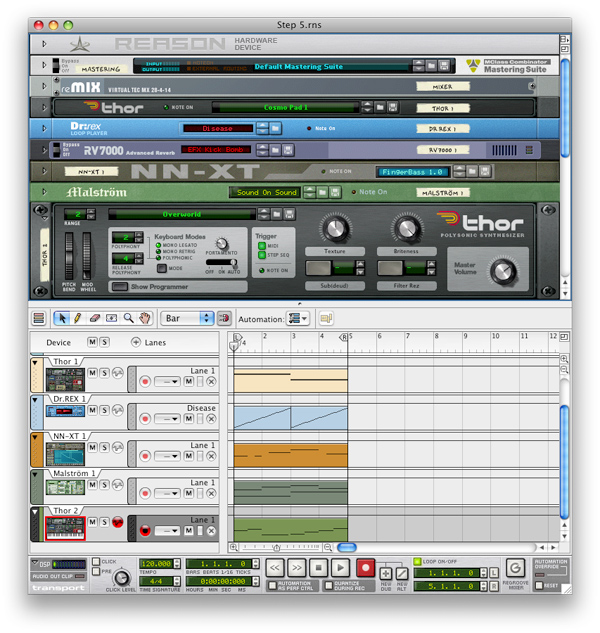Select the Thor 2 track thumbnail
This screenshot has height=633, width=600.
pyautogui.click(x=65, y=528)
